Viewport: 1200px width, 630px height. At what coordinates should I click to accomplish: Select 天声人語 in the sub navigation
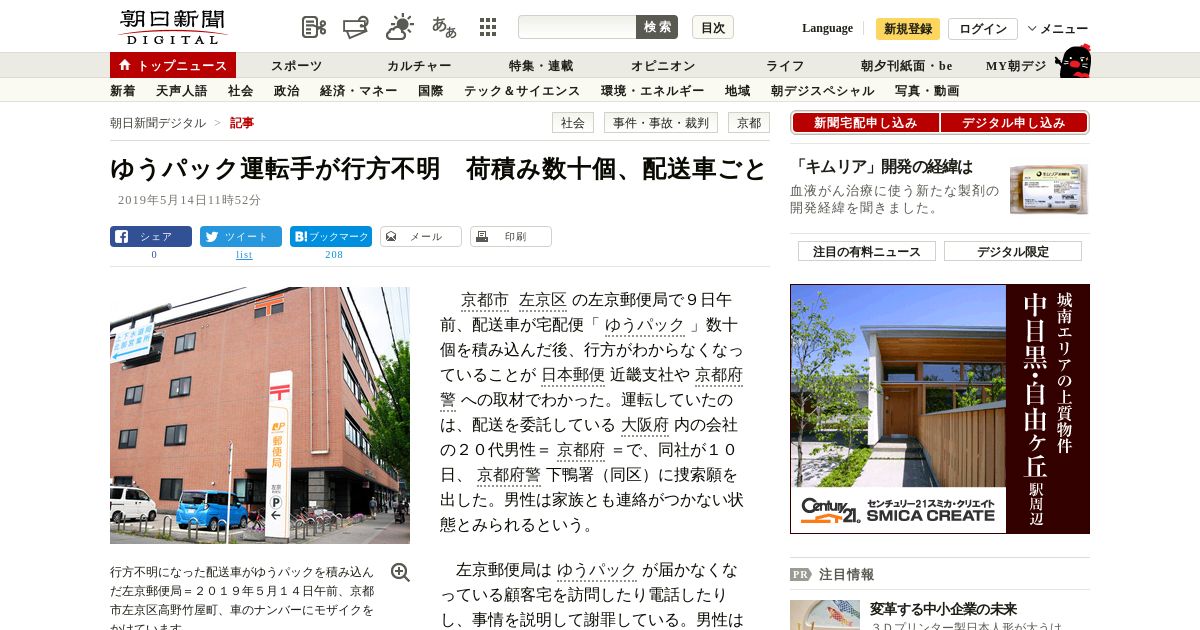click(x=181, y=91)
